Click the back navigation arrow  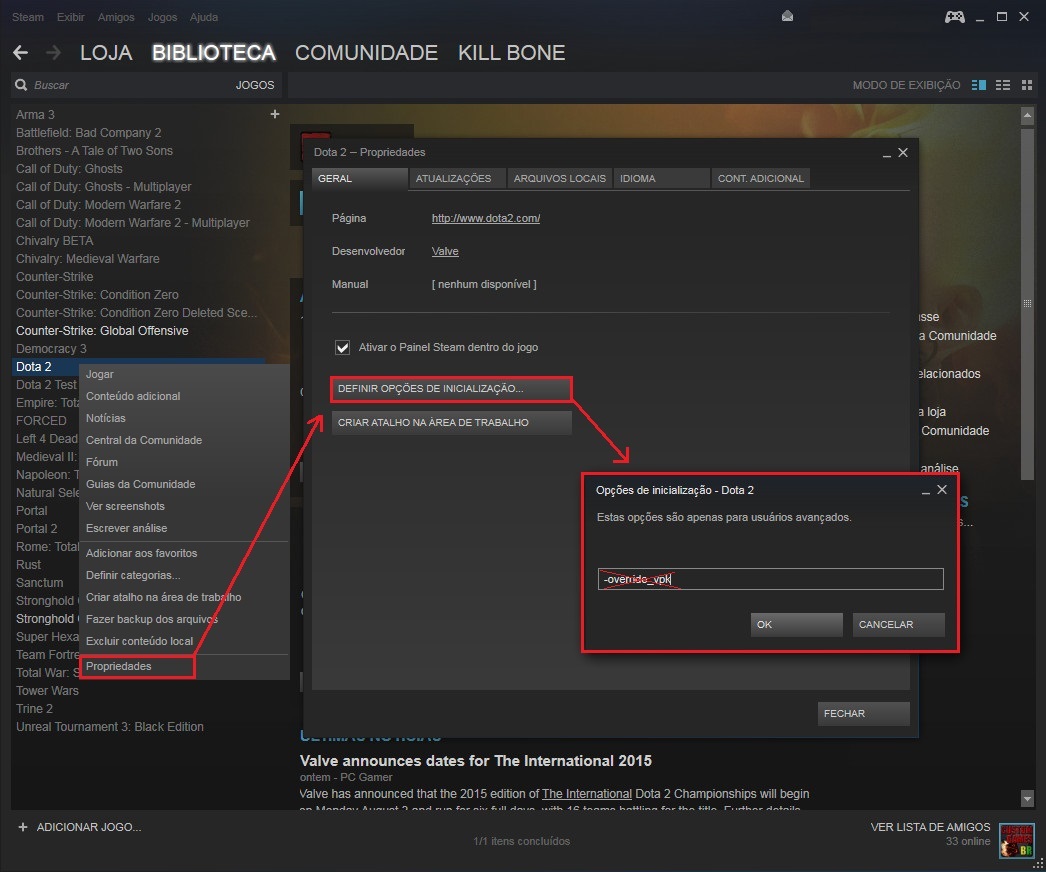20,53
